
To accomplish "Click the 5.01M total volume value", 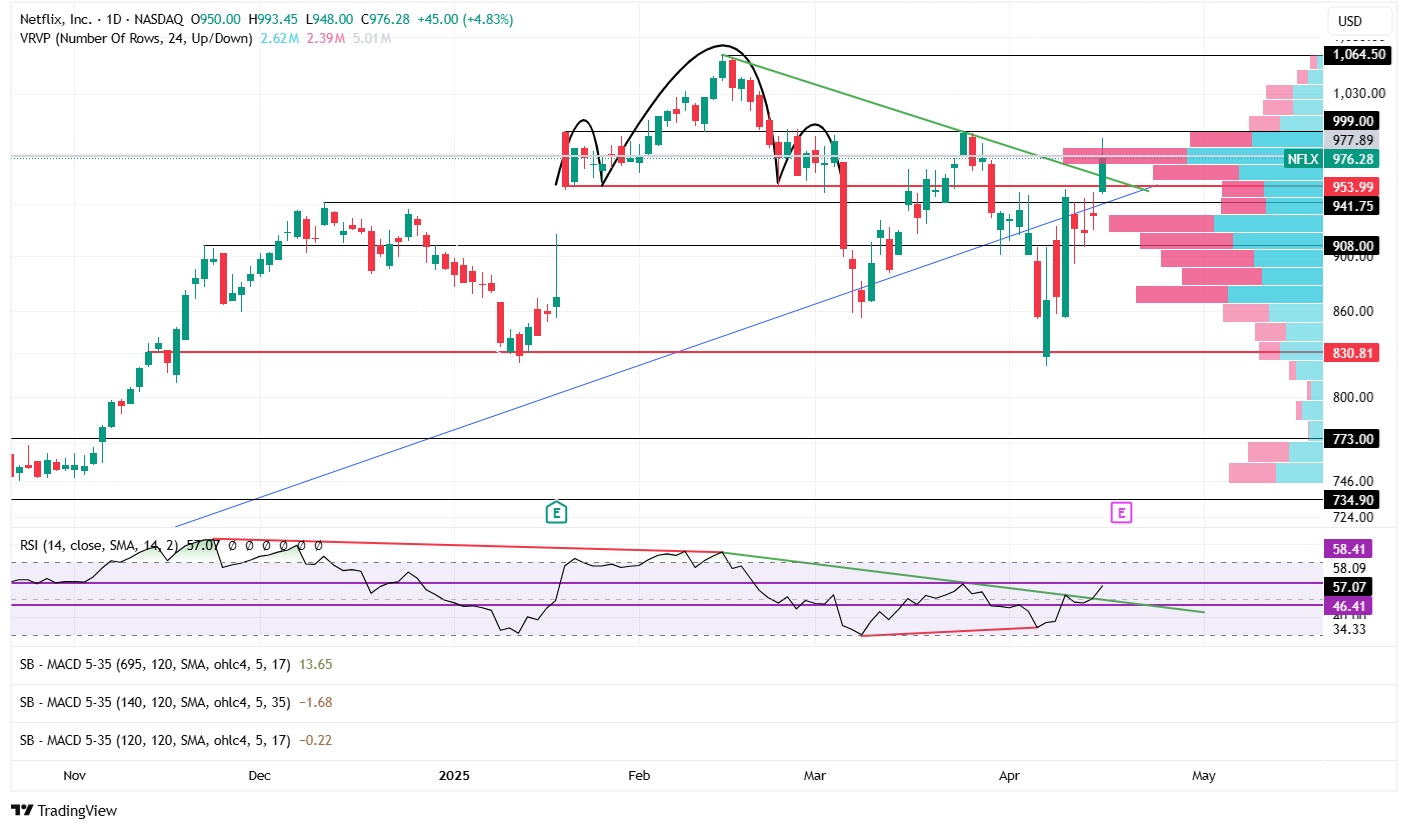I will point(372,38).
